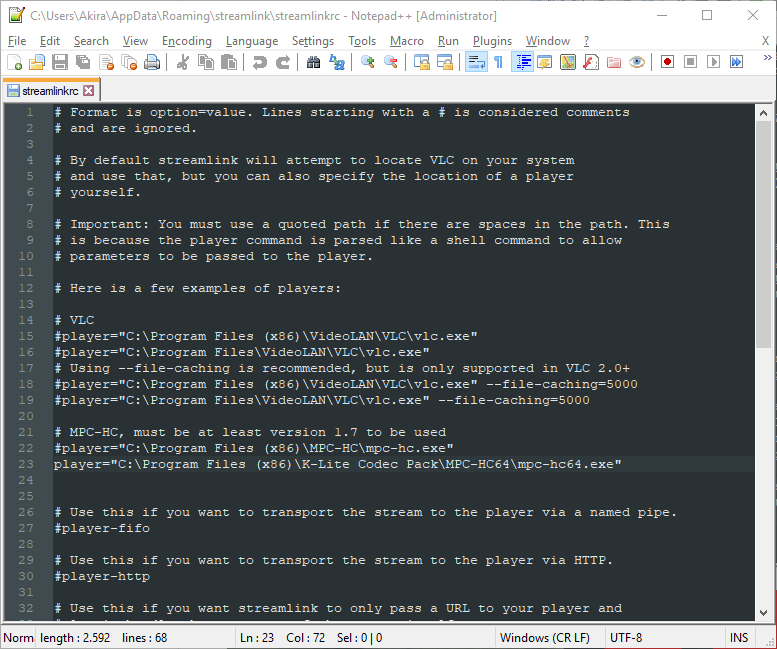777x649 pixels.
Task: Click the User Defined Language icon
Action: pos(545,62)
